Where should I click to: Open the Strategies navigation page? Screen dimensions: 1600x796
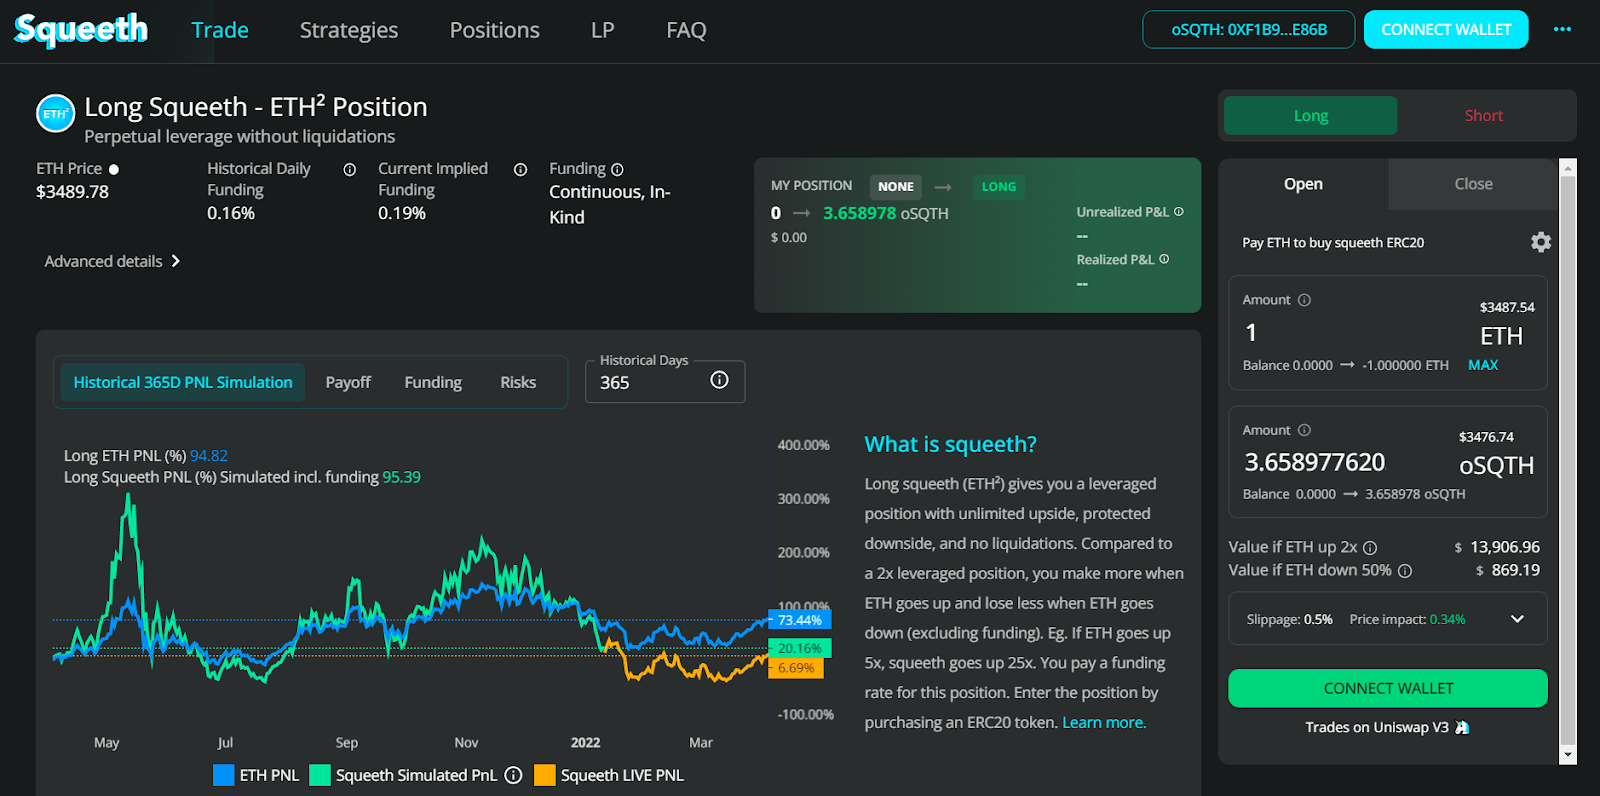[349, 31]
